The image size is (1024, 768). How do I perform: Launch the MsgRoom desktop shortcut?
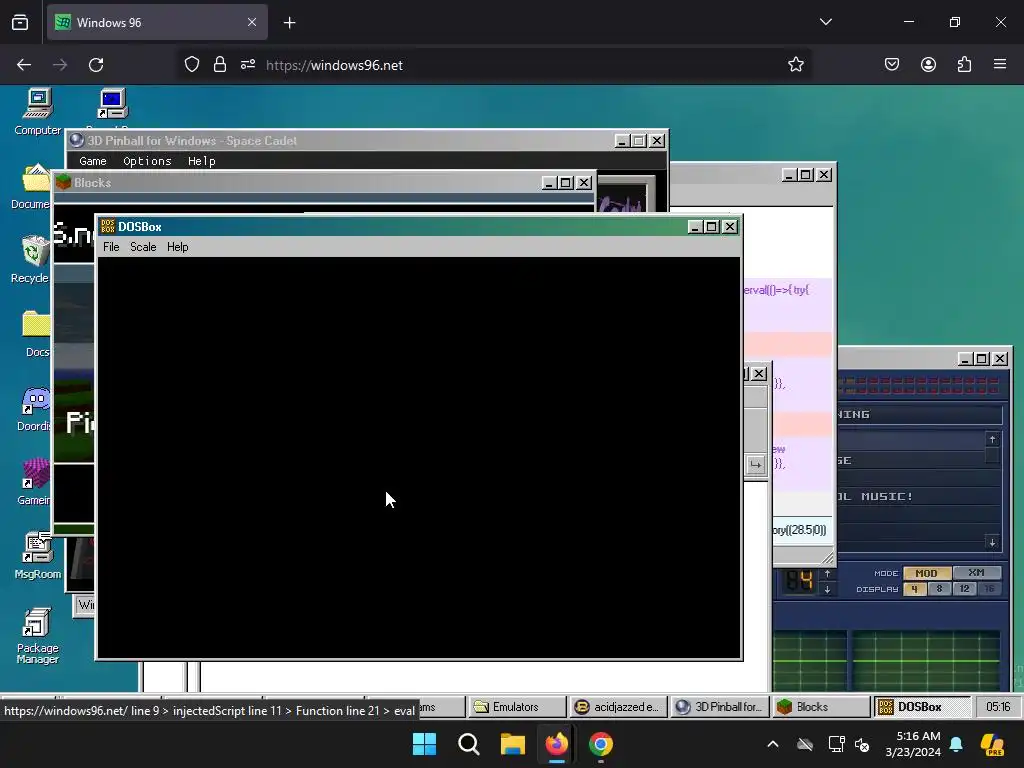[x=38, y=556]
